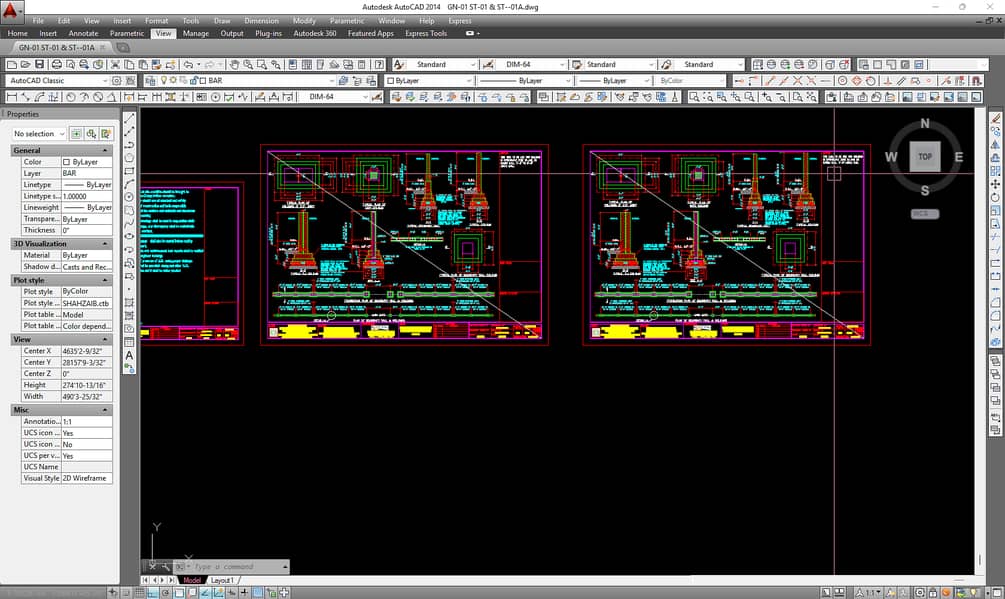Switch to the Model tab
Screen dimensions: 1005x599
point(192,580)
